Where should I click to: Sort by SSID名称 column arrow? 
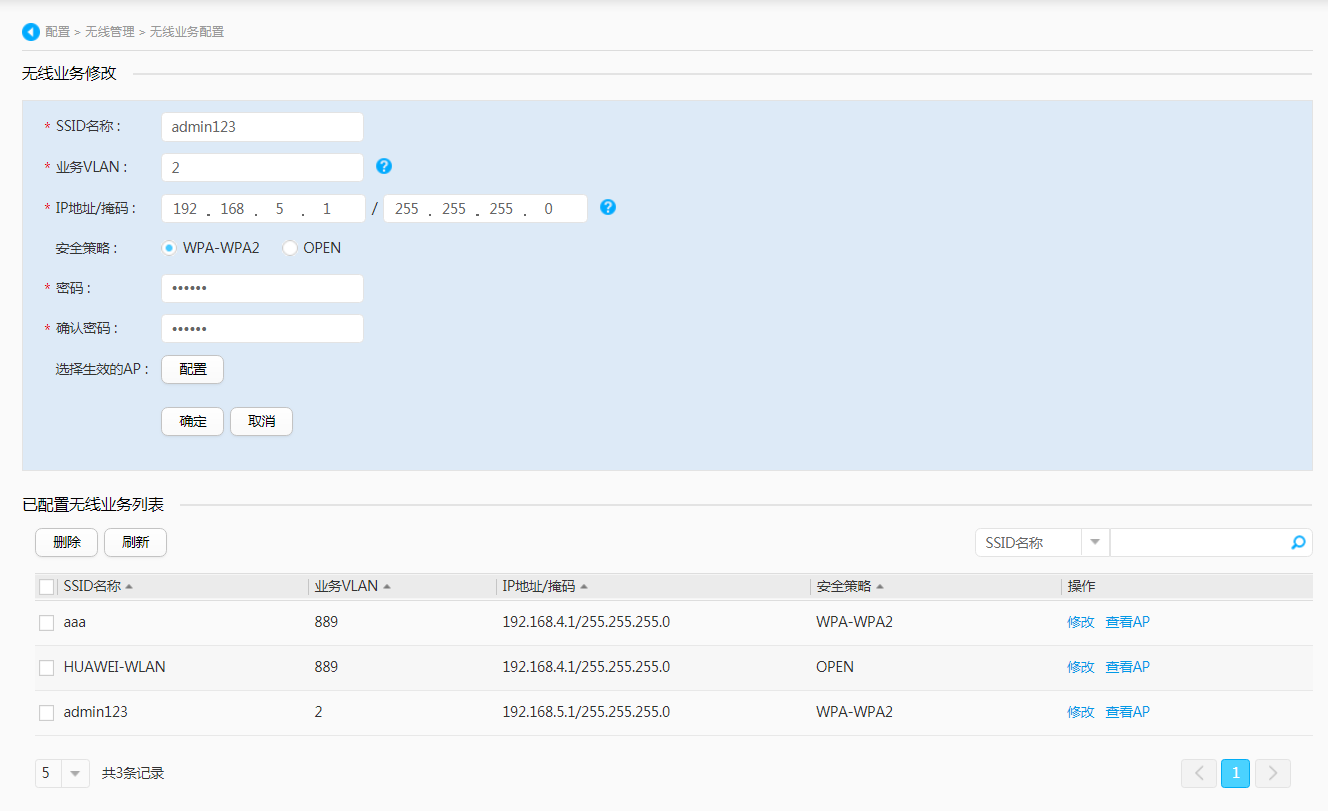(x=129, y=587)
